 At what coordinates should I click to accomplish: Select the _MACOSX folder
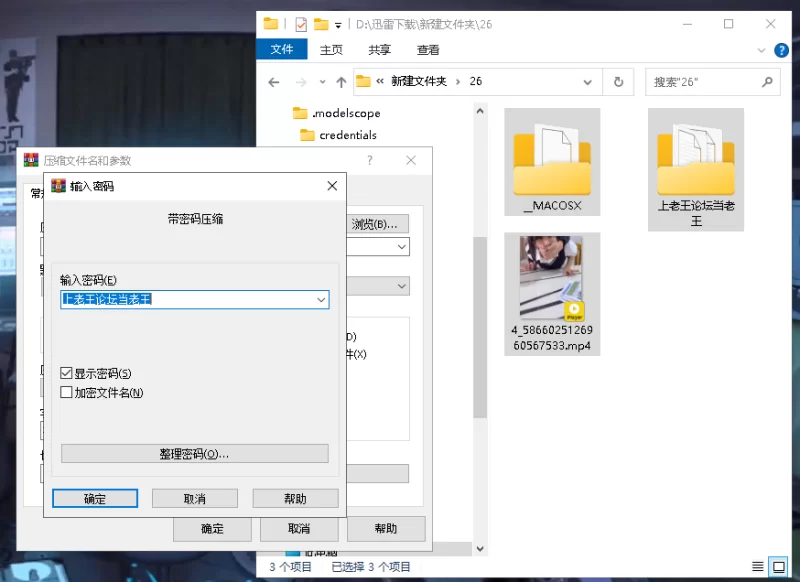point(552,162)
